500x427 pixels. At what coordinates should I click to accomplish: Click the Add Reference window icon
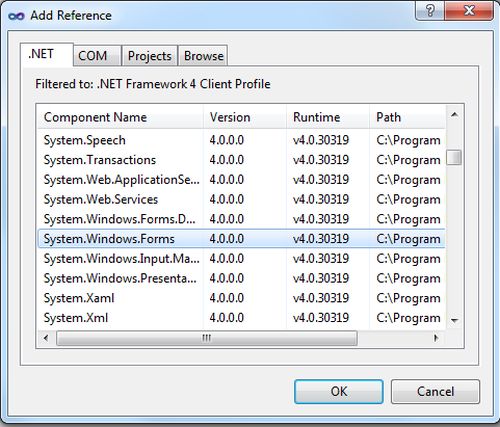pos(16,16)
